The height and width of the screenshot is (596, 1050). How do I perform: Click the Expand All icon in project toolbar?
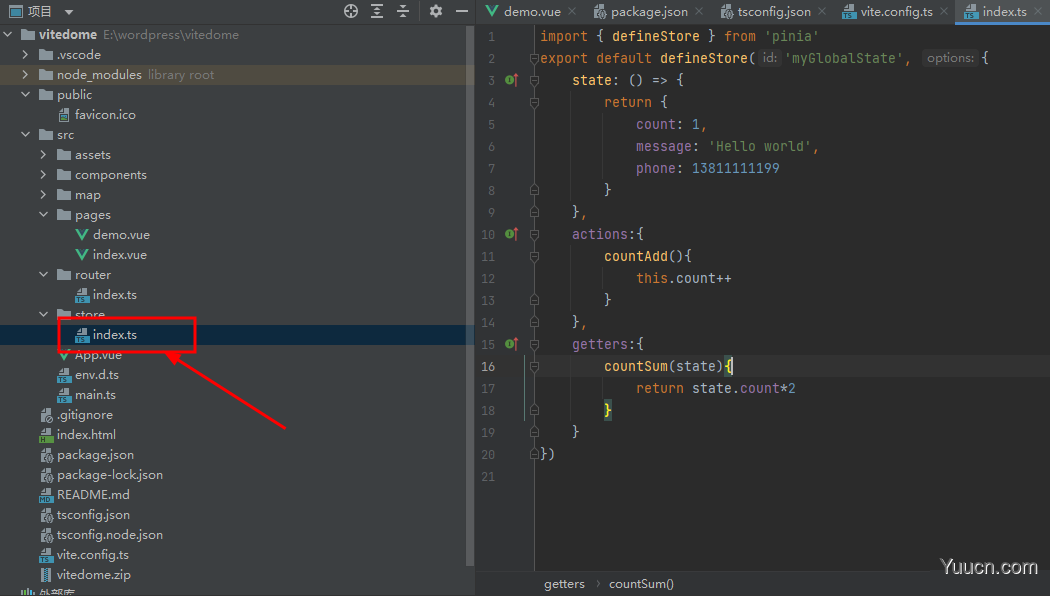pos(377,11)
